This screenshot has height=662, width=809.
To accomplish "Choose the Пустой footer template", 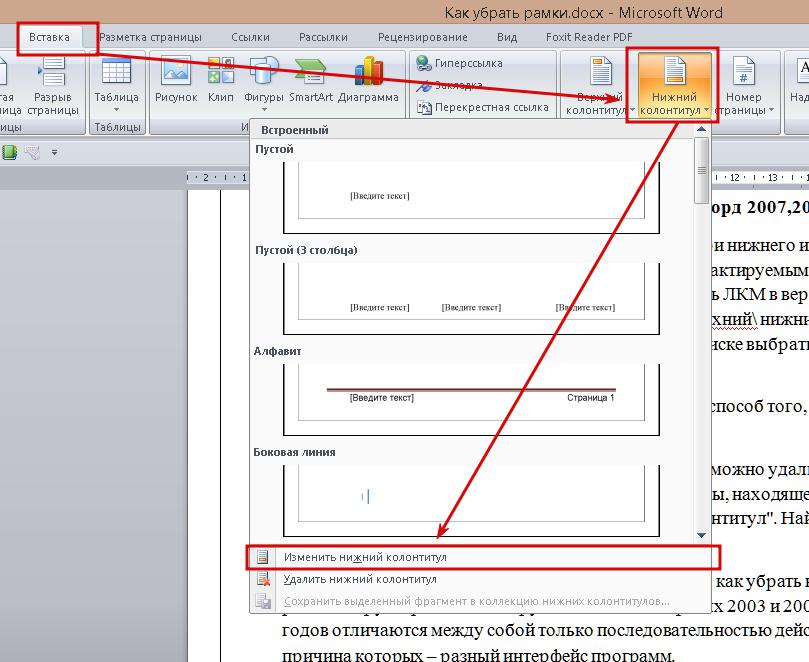I will click(472, 198).
